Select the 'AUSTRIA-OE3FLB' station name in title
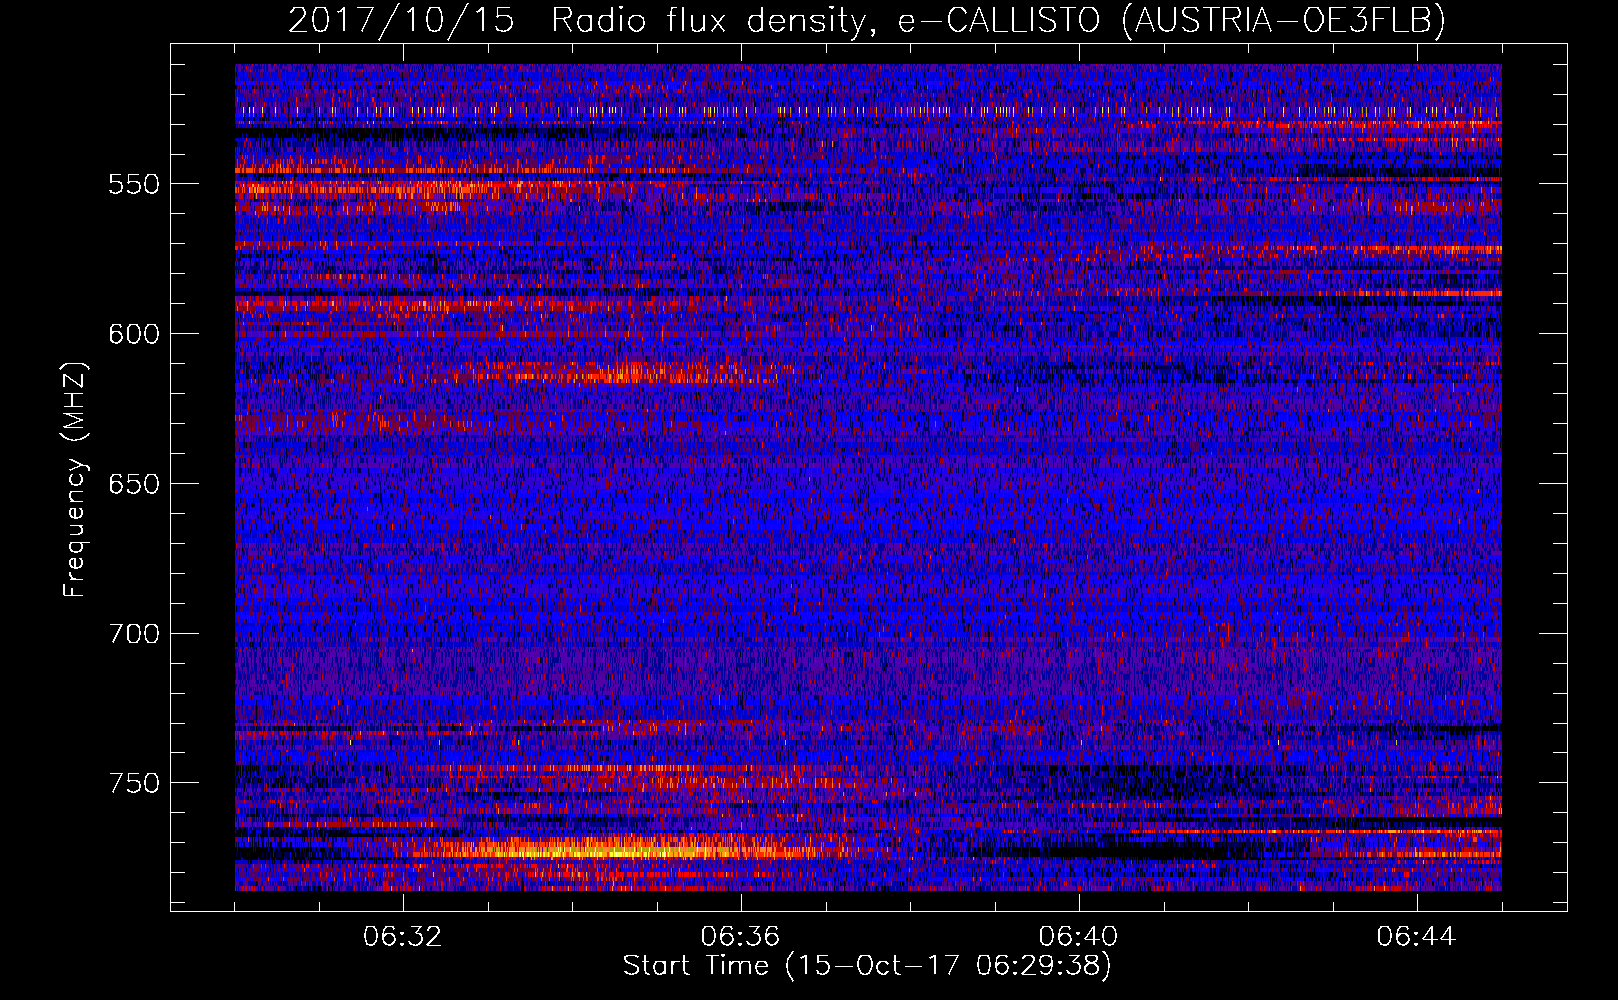The height and width of the screenshot is (1000, 1618). (1283, 19)
